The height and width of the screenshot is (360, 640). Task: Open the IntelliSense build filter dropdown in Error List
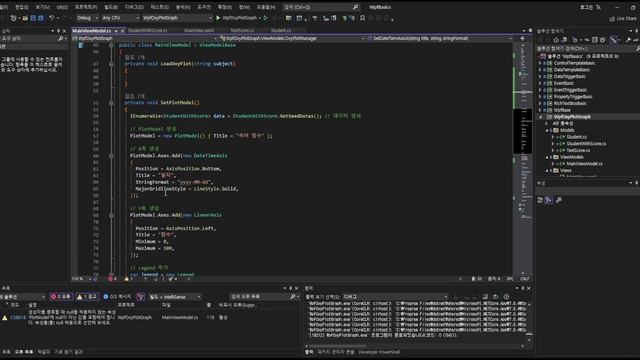coord(175,297)
